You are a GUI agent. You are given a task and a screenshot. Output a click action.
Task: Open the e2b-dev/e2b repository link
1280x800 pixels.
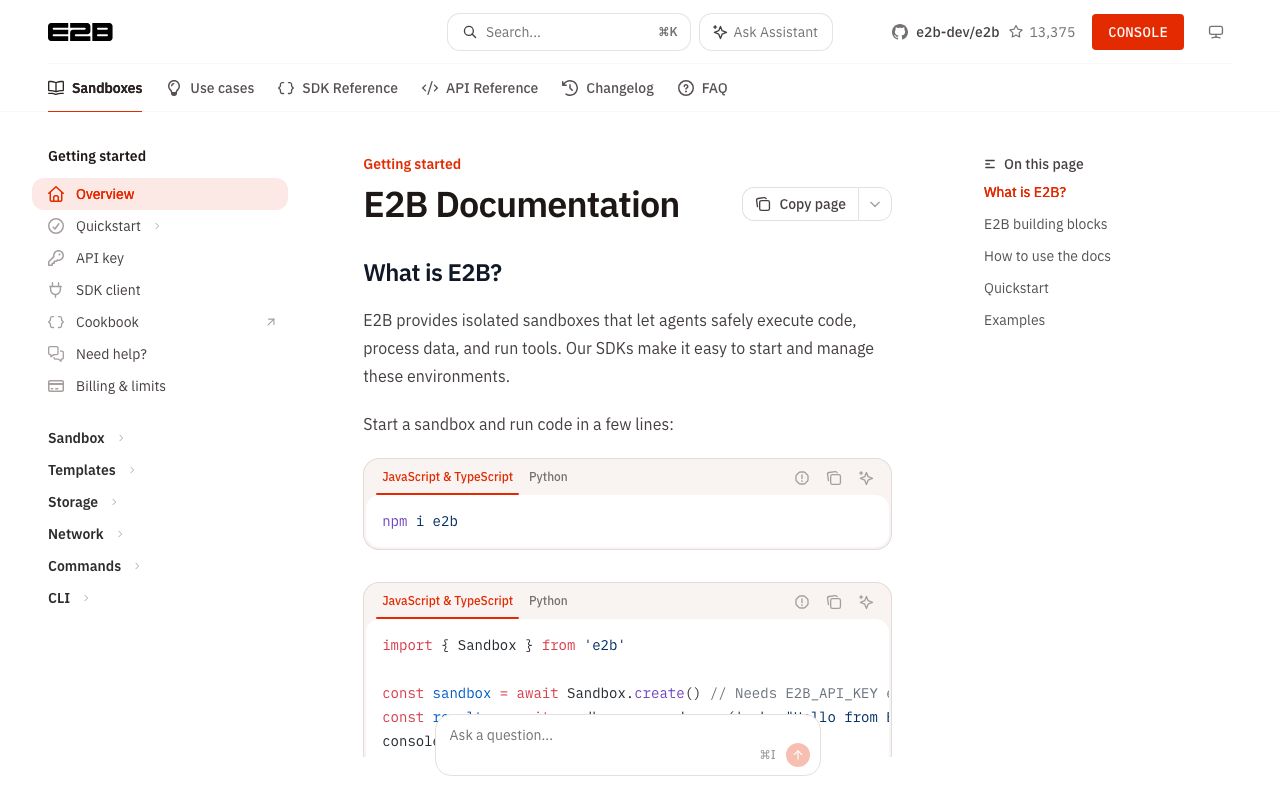[958, 32]
